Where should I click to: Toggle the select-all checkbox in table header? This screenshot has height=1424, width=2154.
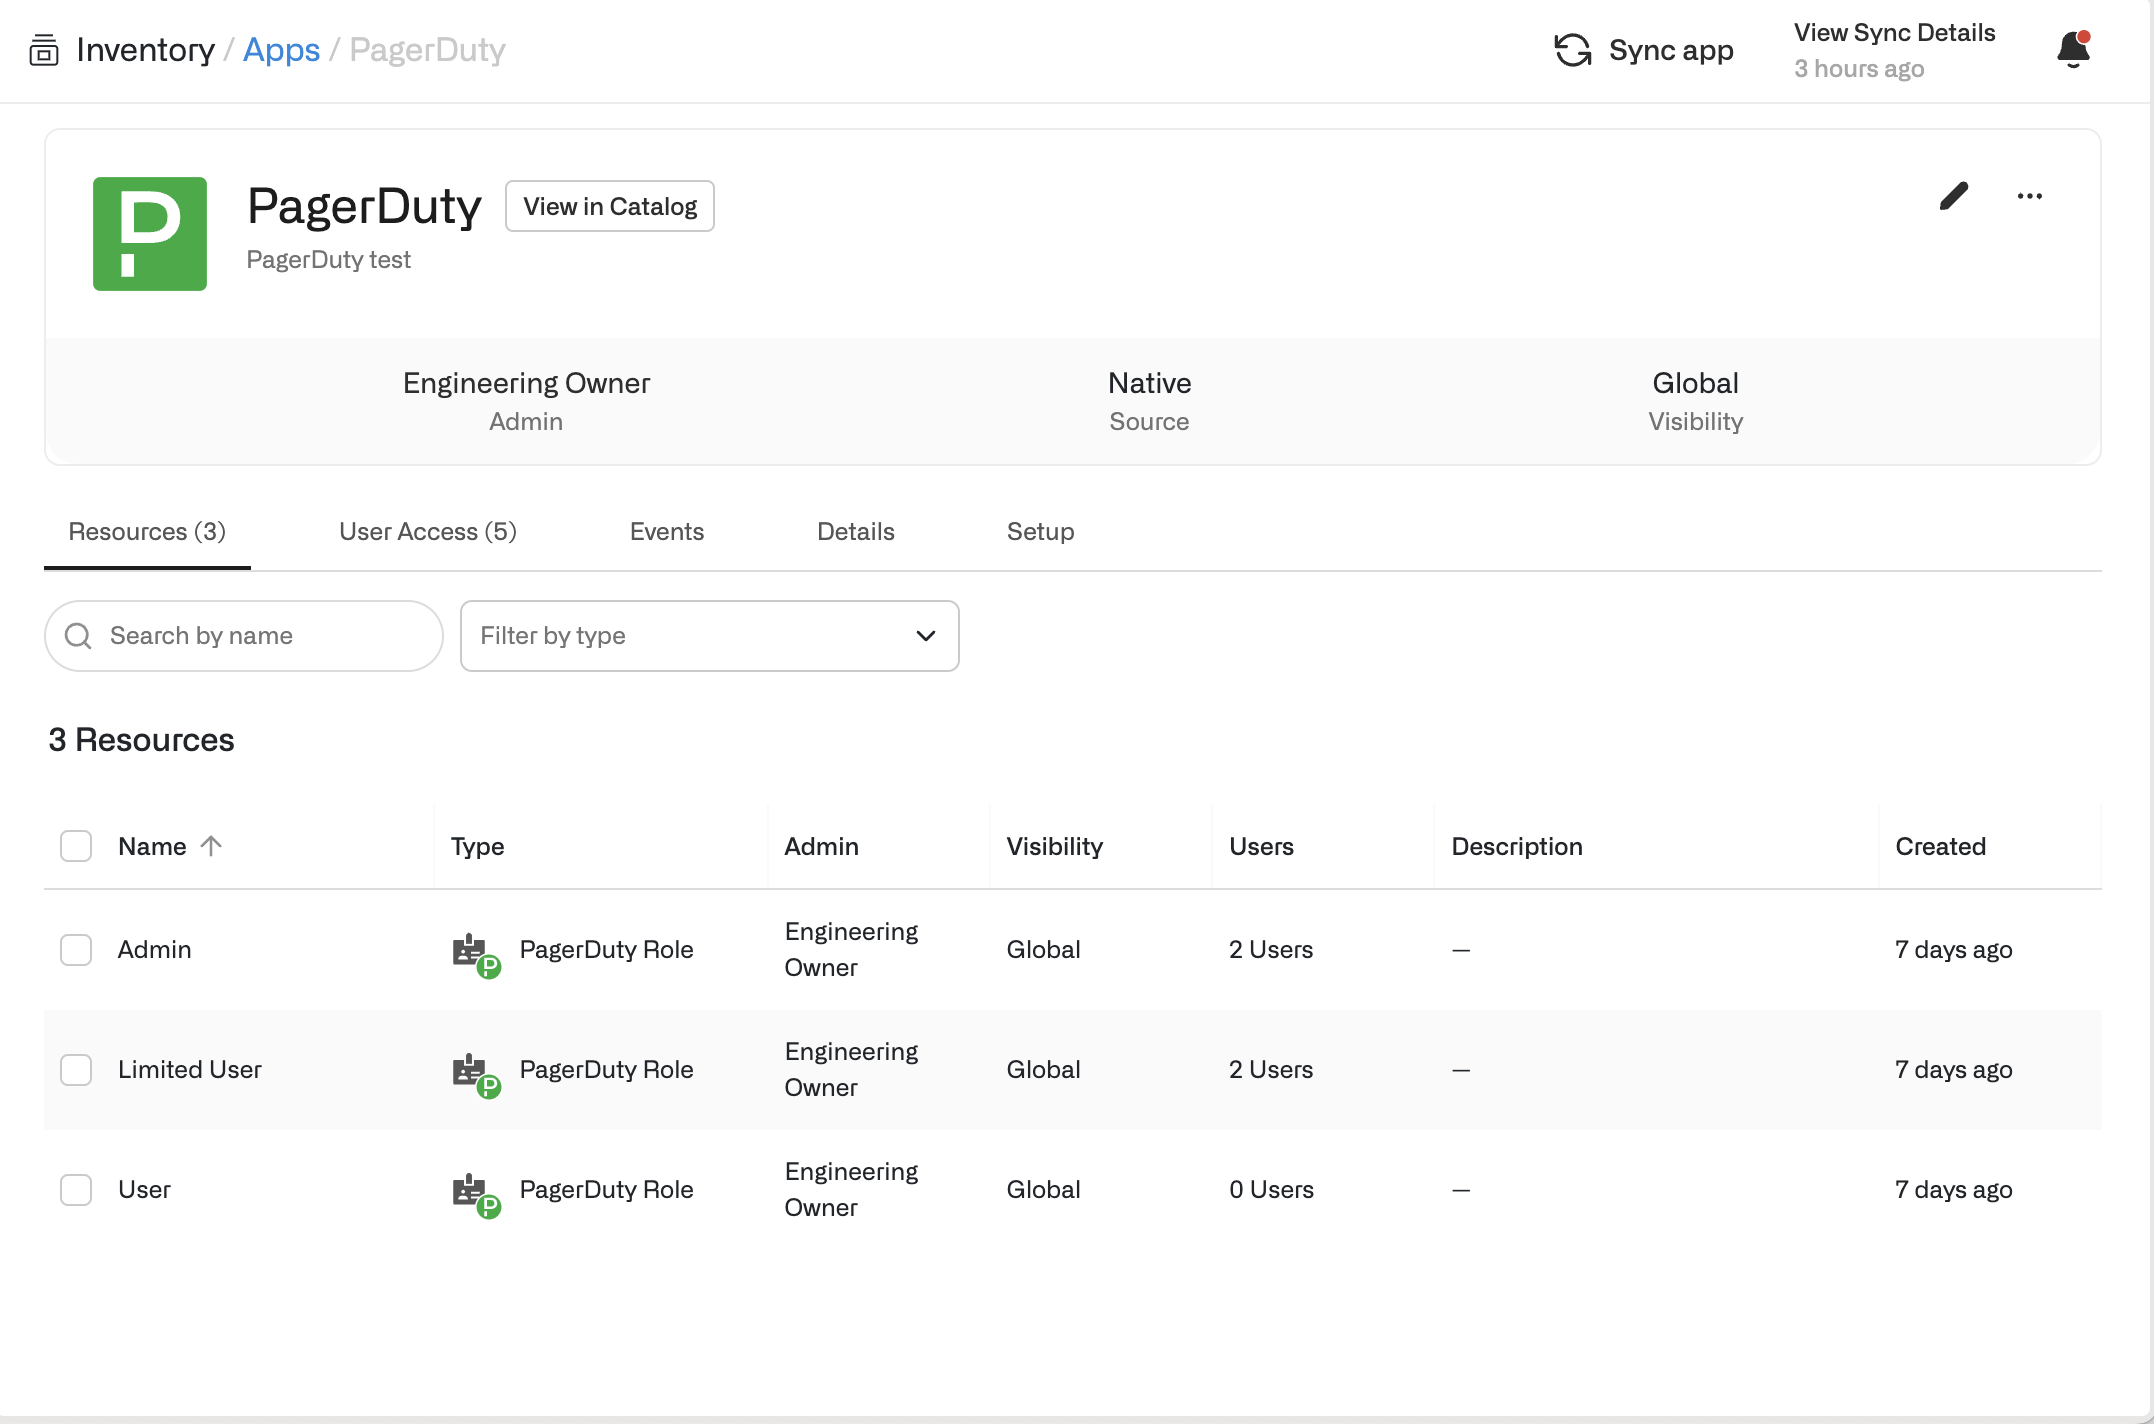(76, 846)
